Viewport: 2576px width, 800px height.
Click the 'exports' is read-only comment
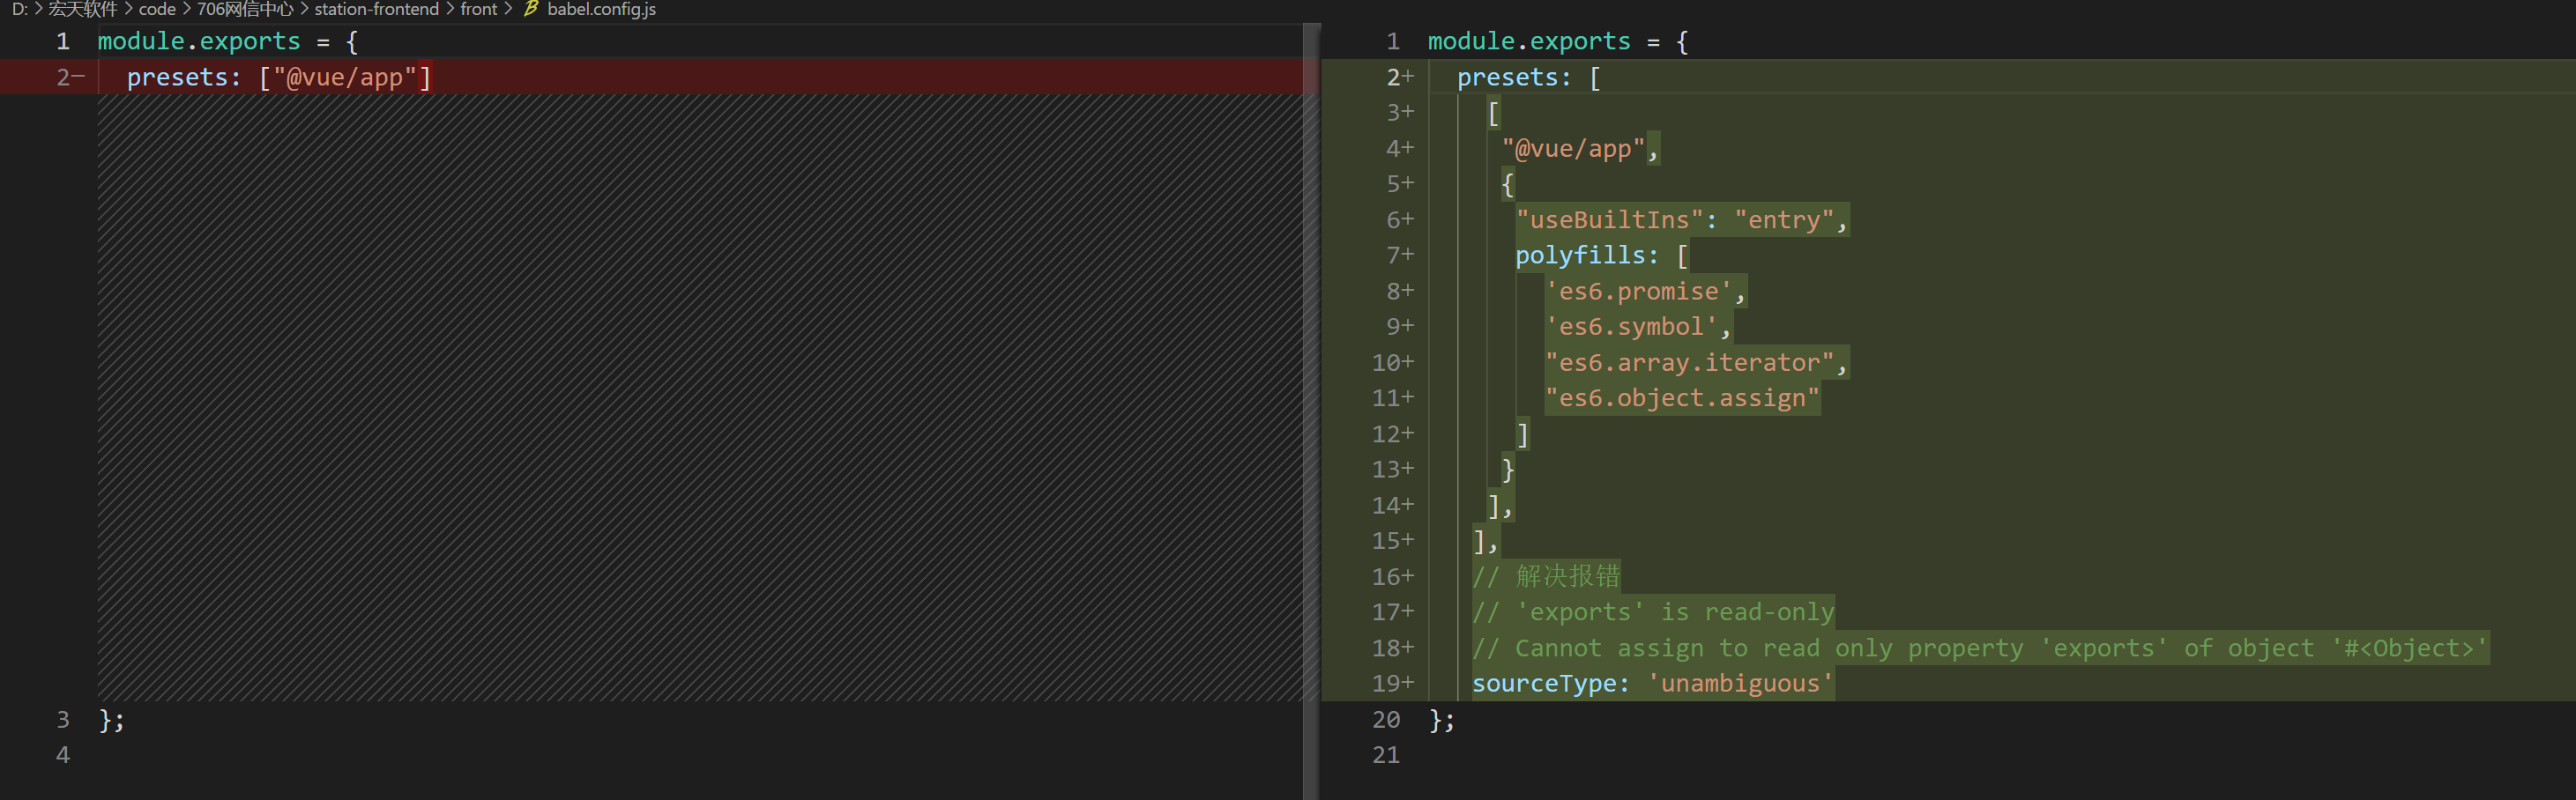(1653, 612)
